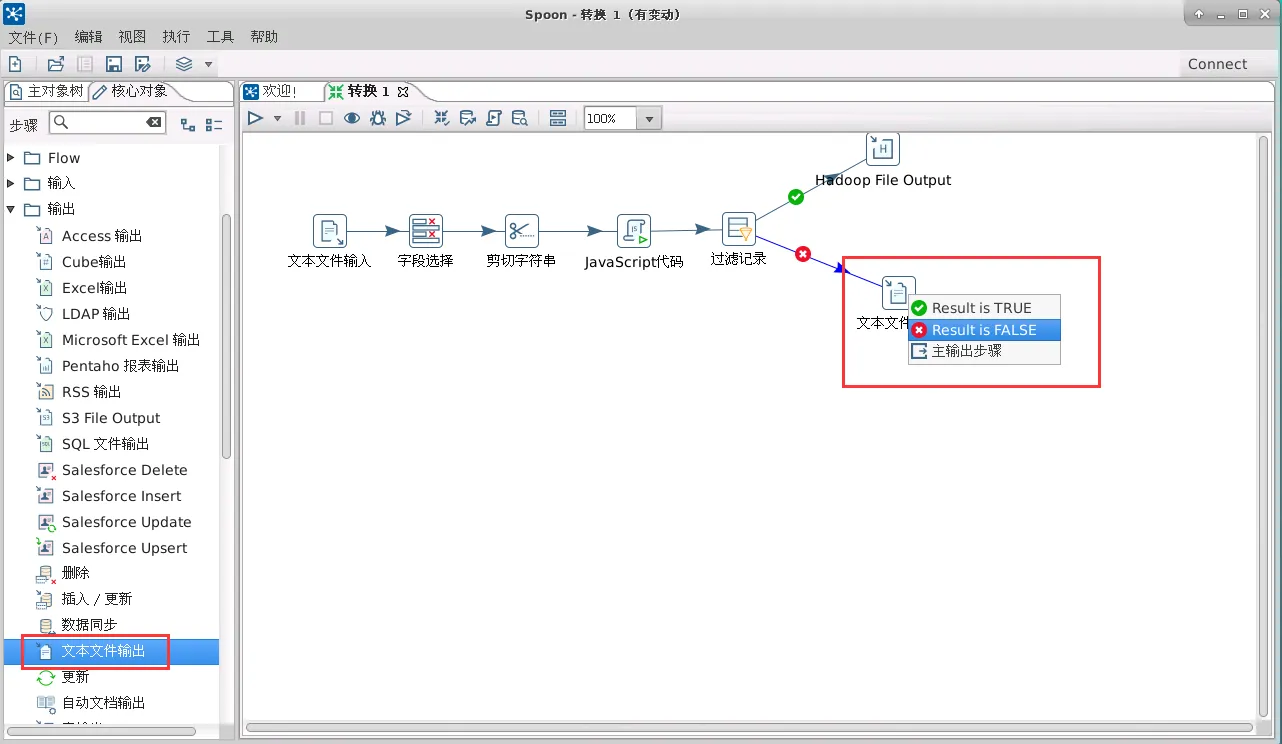Preview the transformation with eye icon

352,118
